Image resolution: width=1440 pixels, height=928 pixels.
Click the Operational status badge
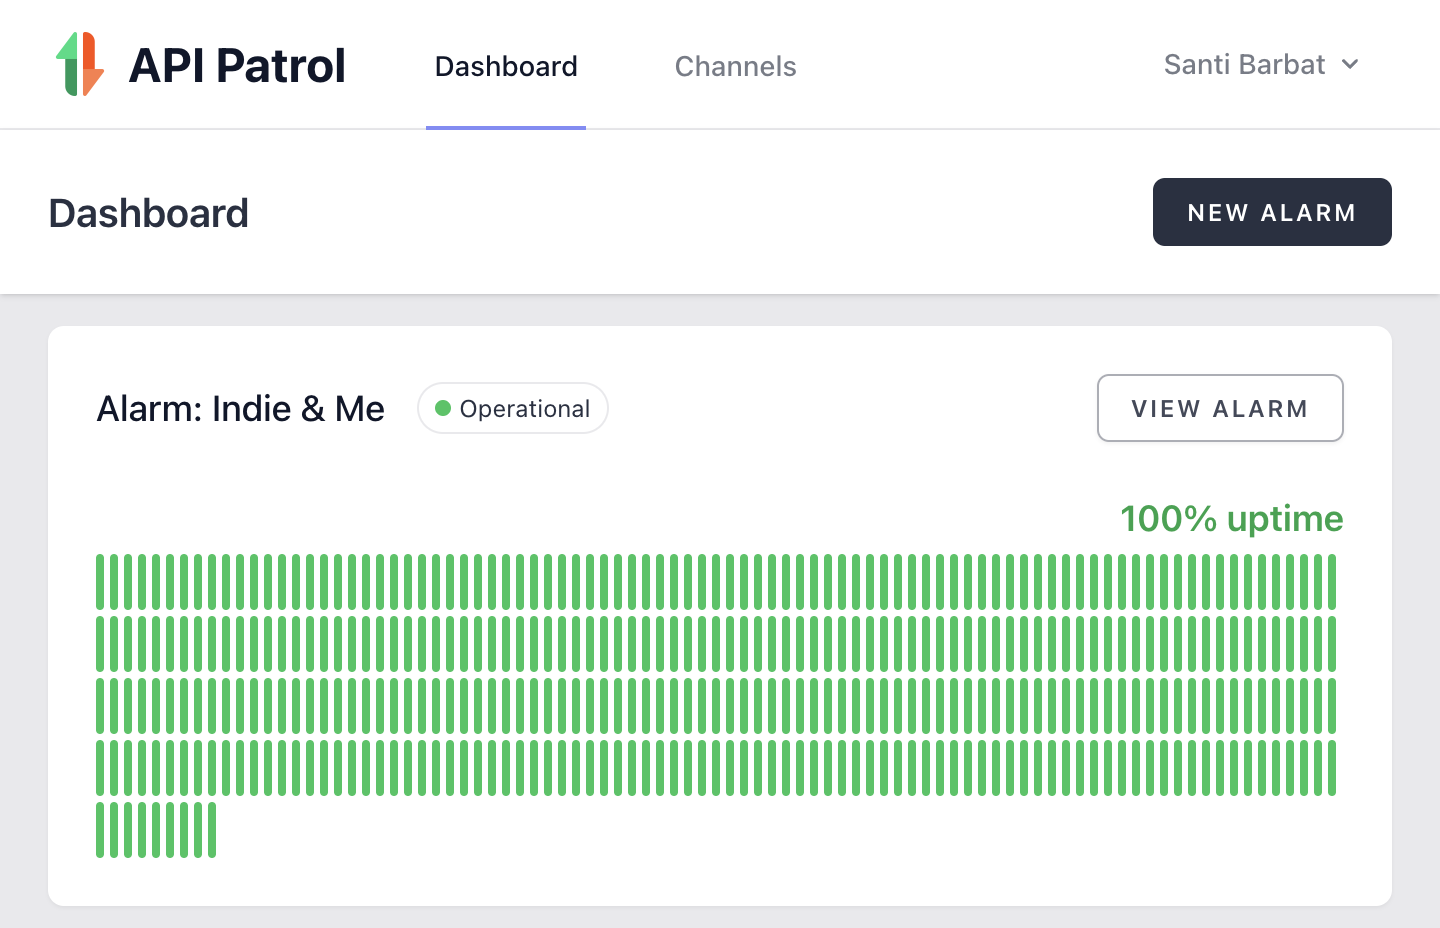tap(513, 408)
